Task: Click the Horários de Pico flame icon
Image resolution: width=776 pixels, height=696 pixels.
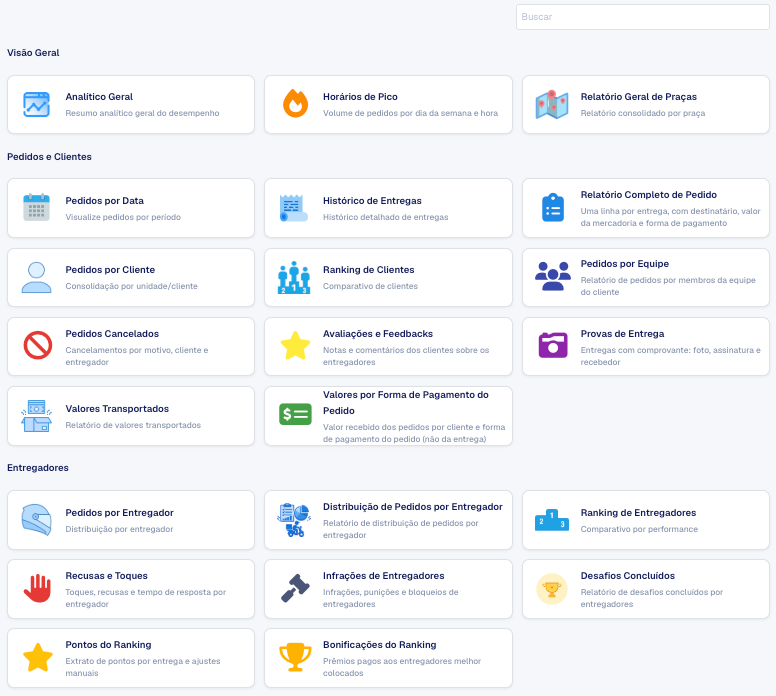Action: [295, 103]
